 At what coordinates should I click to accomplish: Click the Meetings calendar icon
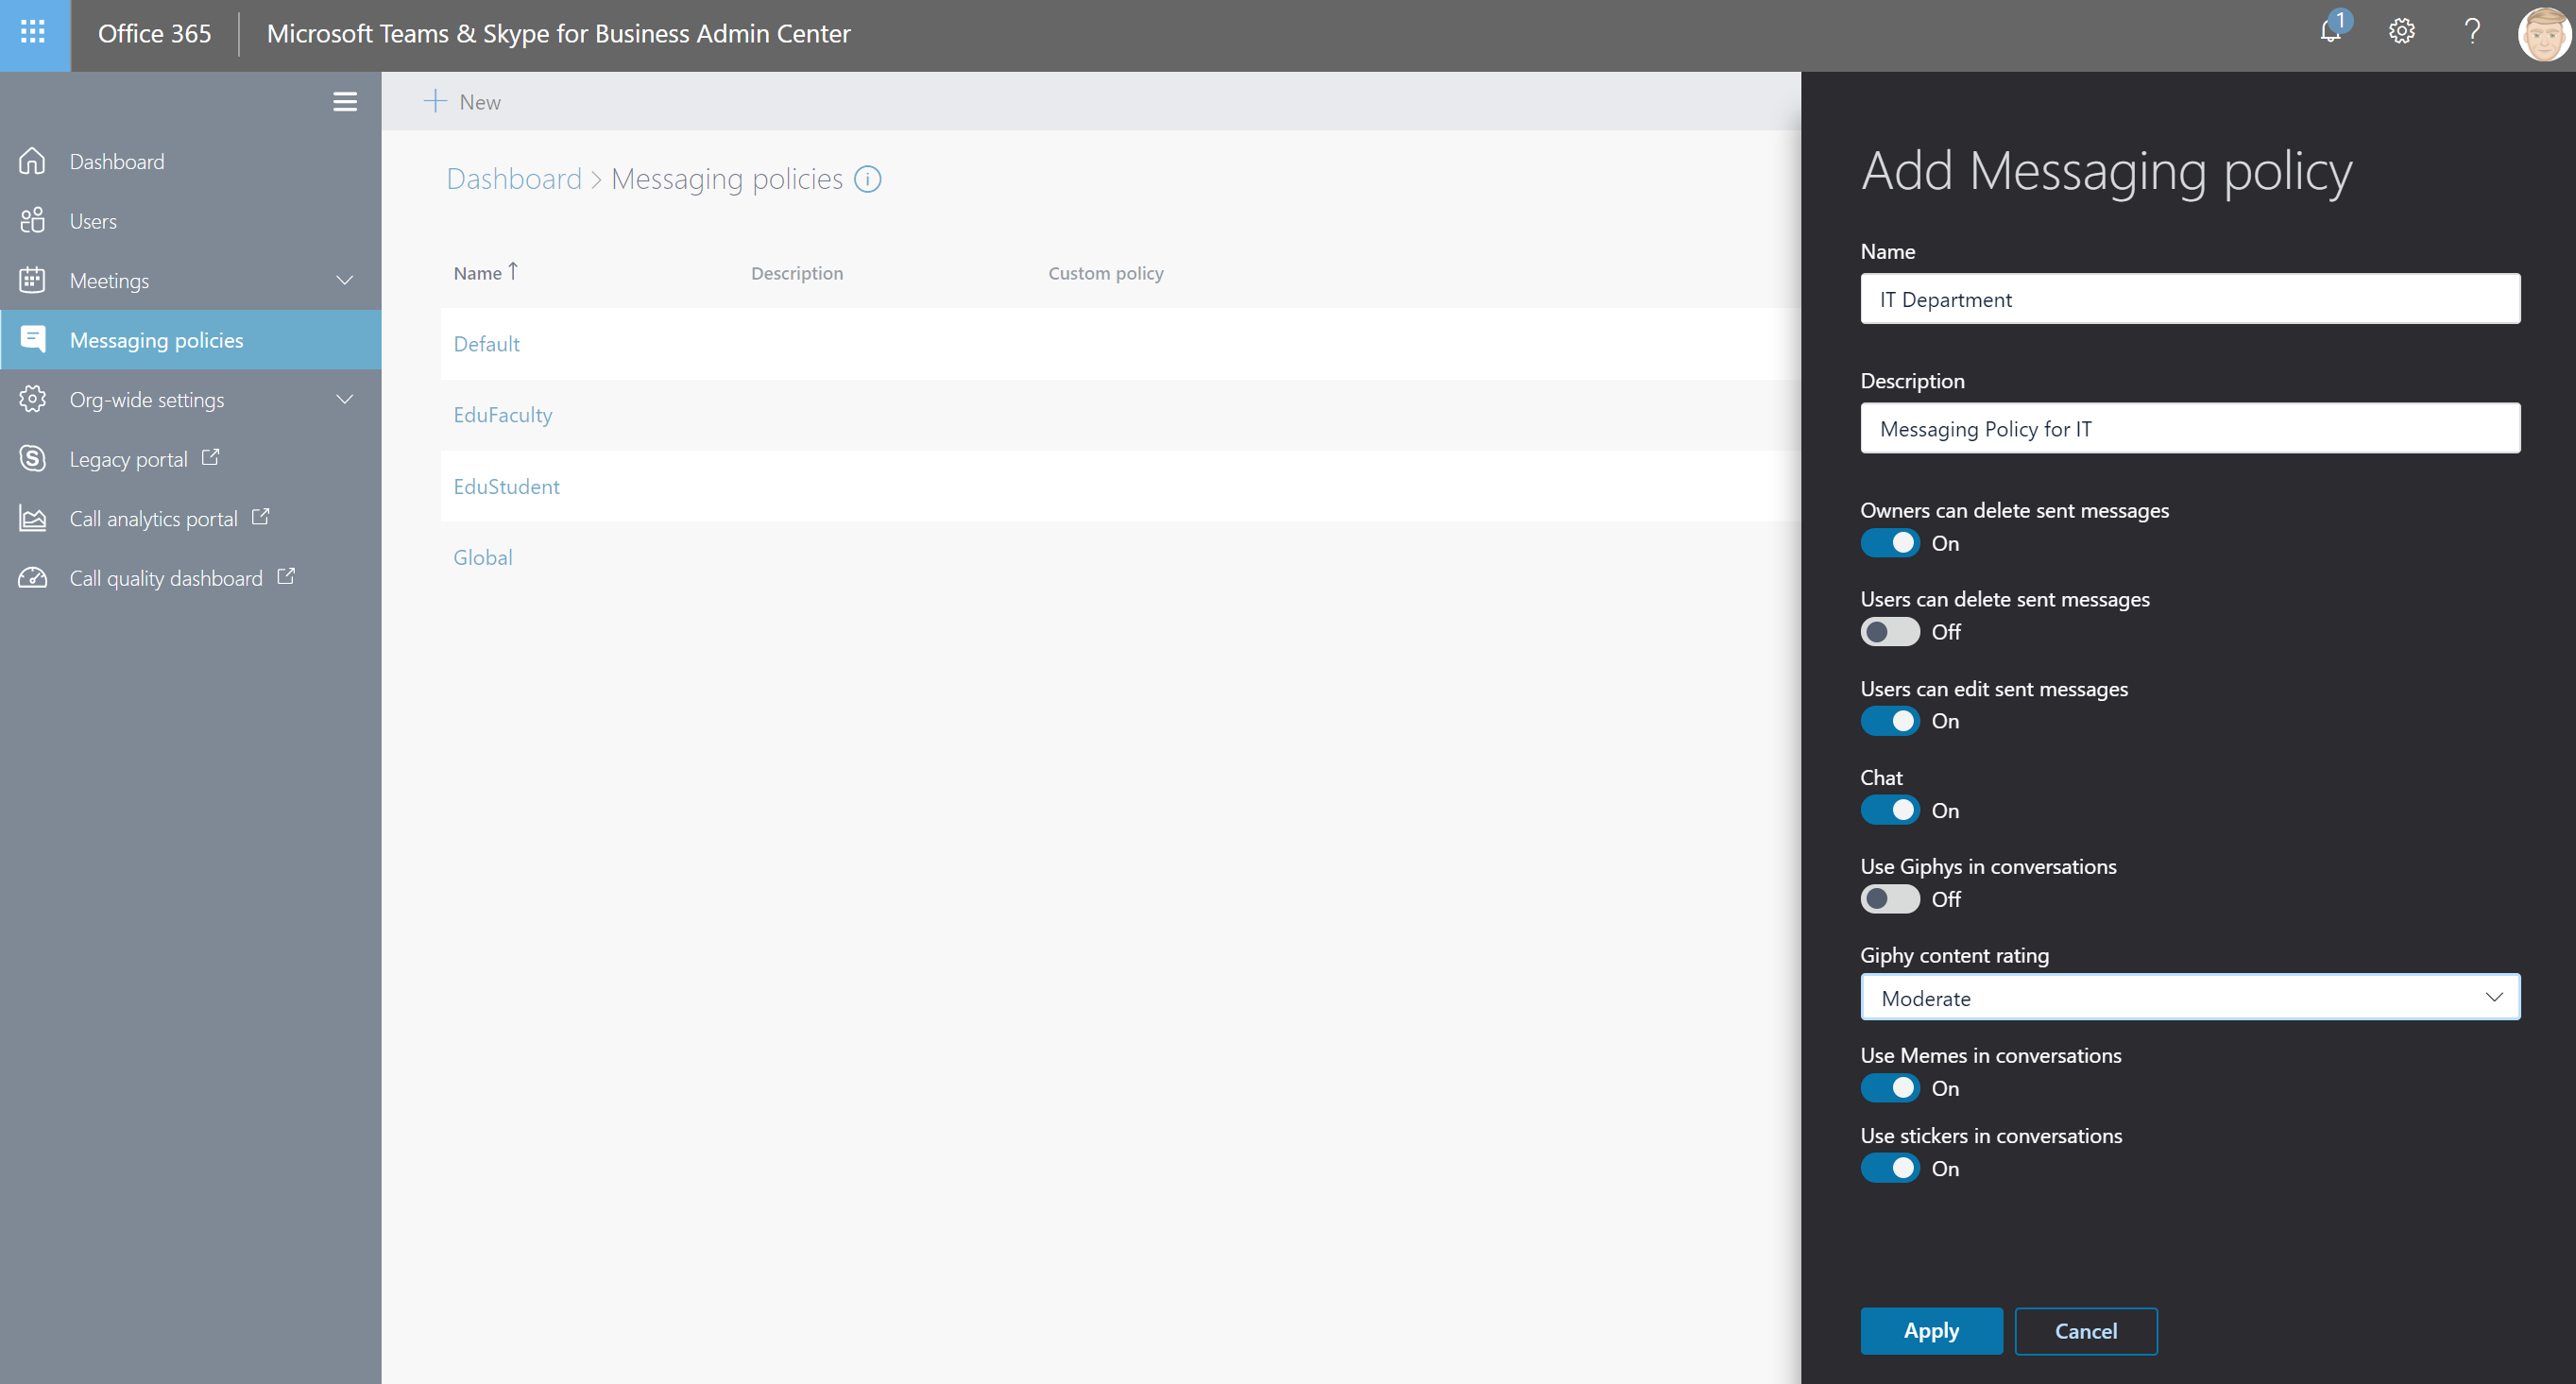tap(33, 280)
